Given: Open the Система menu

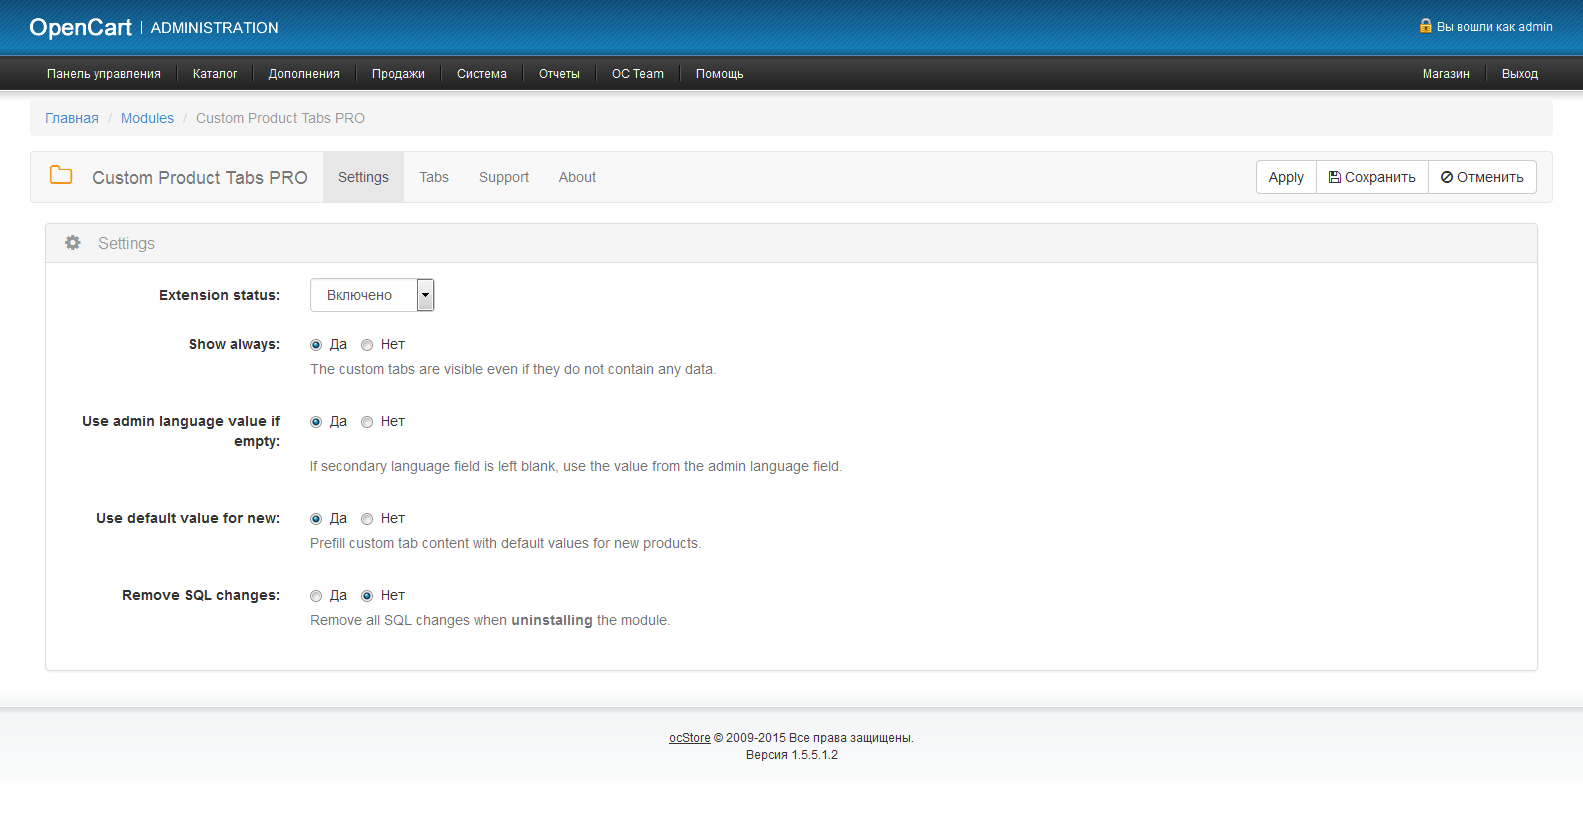Looking at the screenshot, I should click(482, 74).
